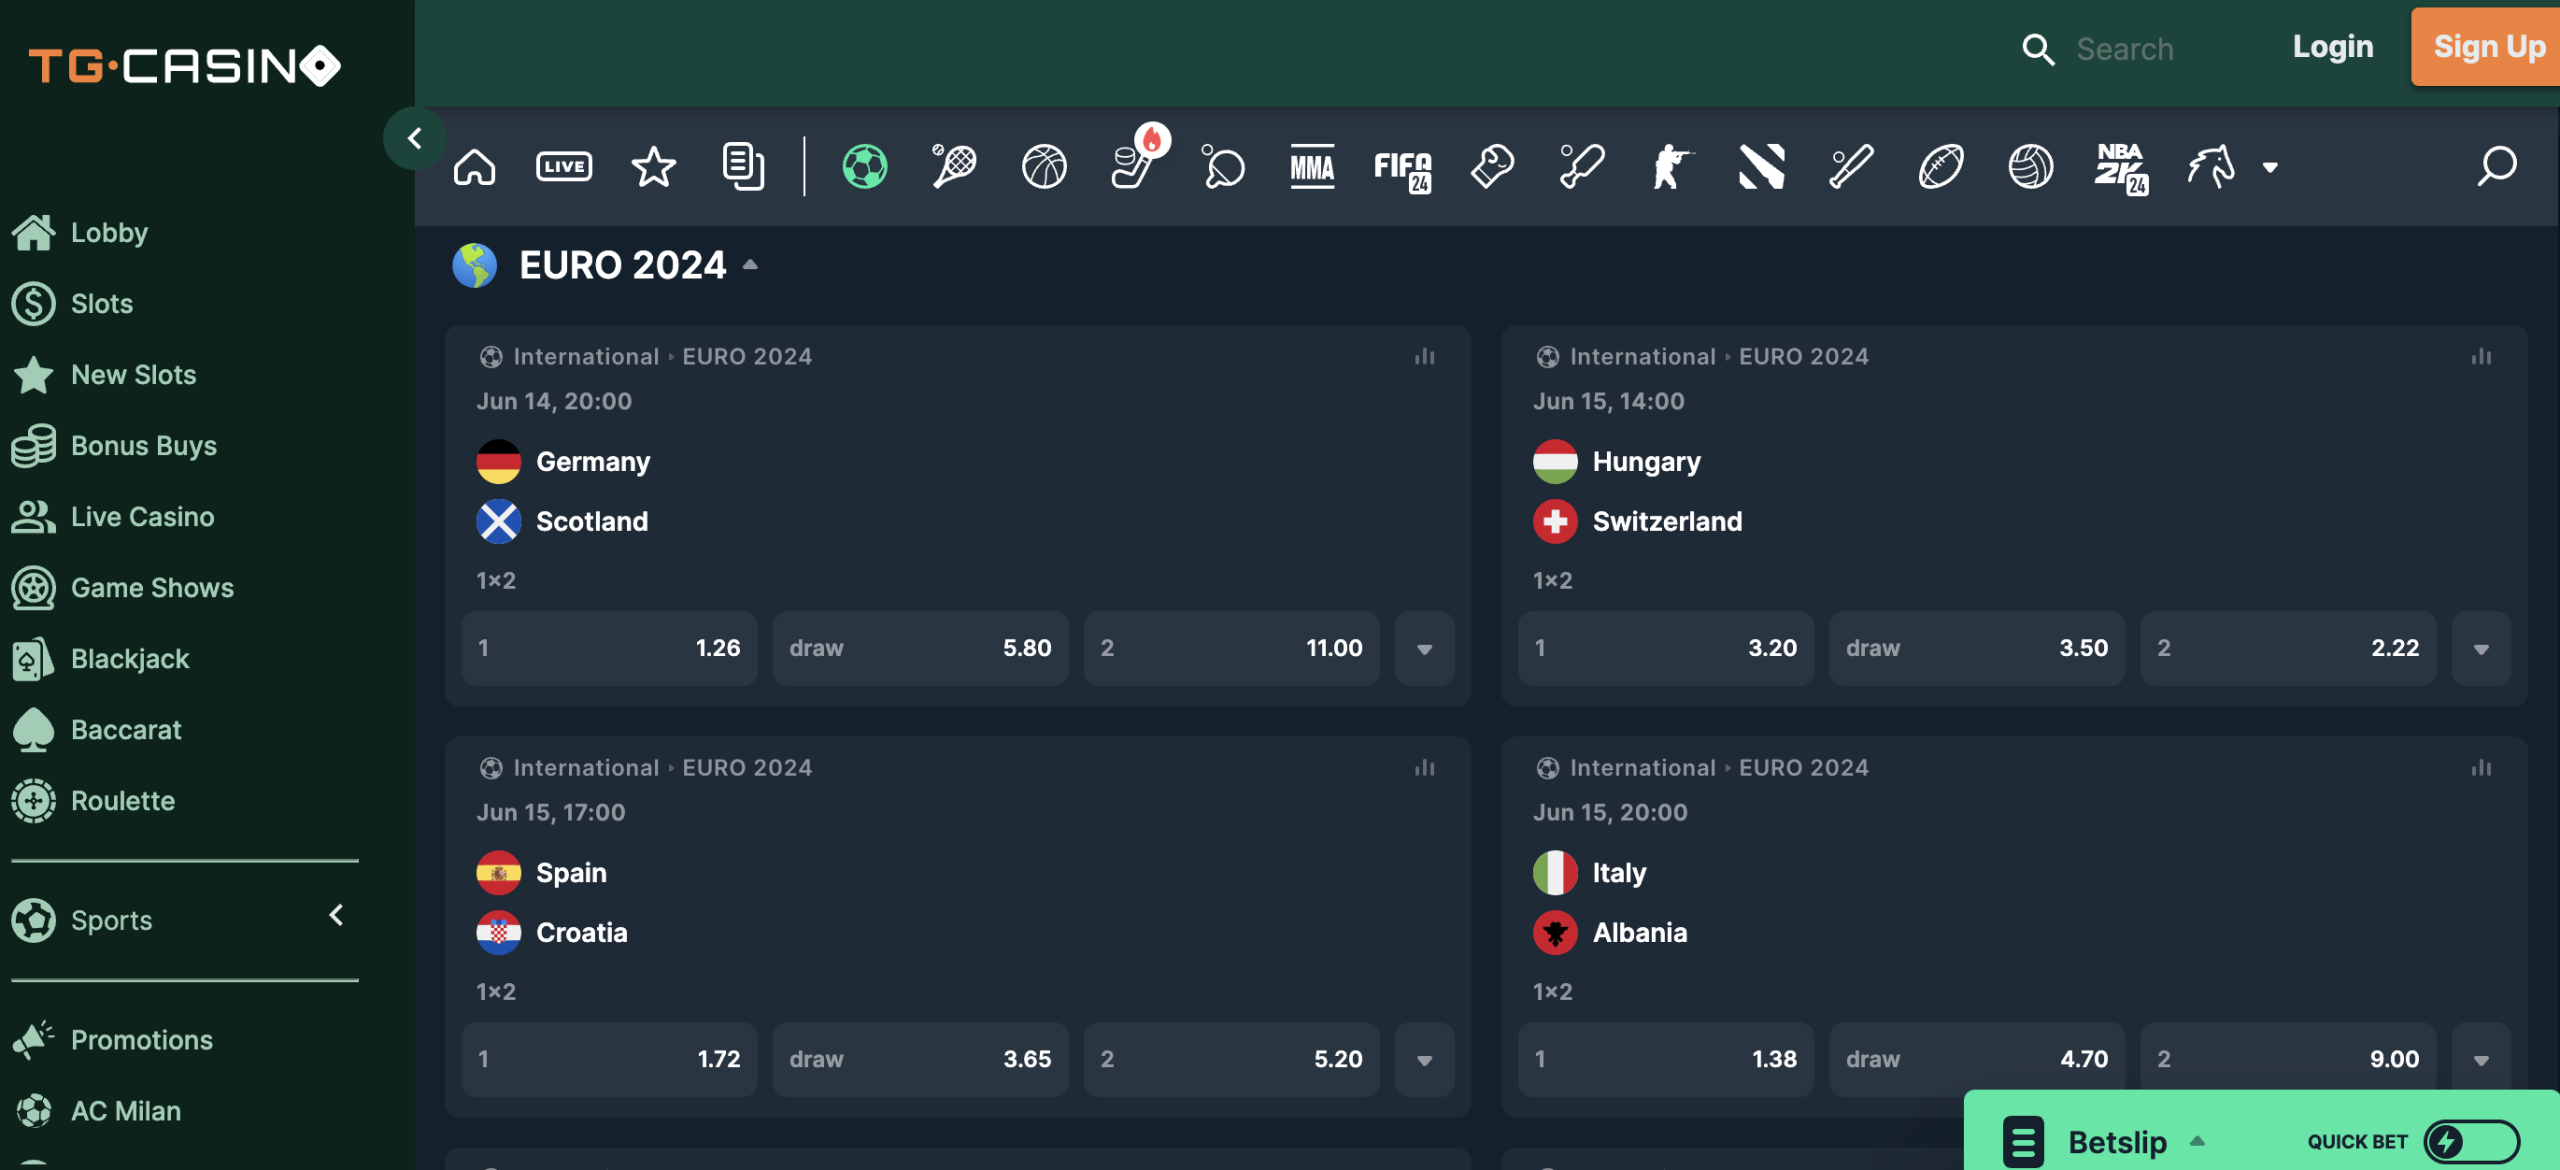
Task: Select the NBA 2K24 esports icon
Action: tap(2121, 168)
